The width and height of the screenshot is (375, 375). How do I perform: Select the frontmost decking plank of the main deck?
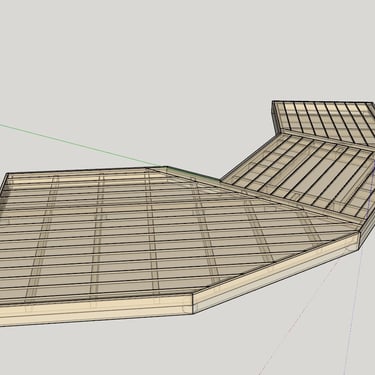point(97,297)
